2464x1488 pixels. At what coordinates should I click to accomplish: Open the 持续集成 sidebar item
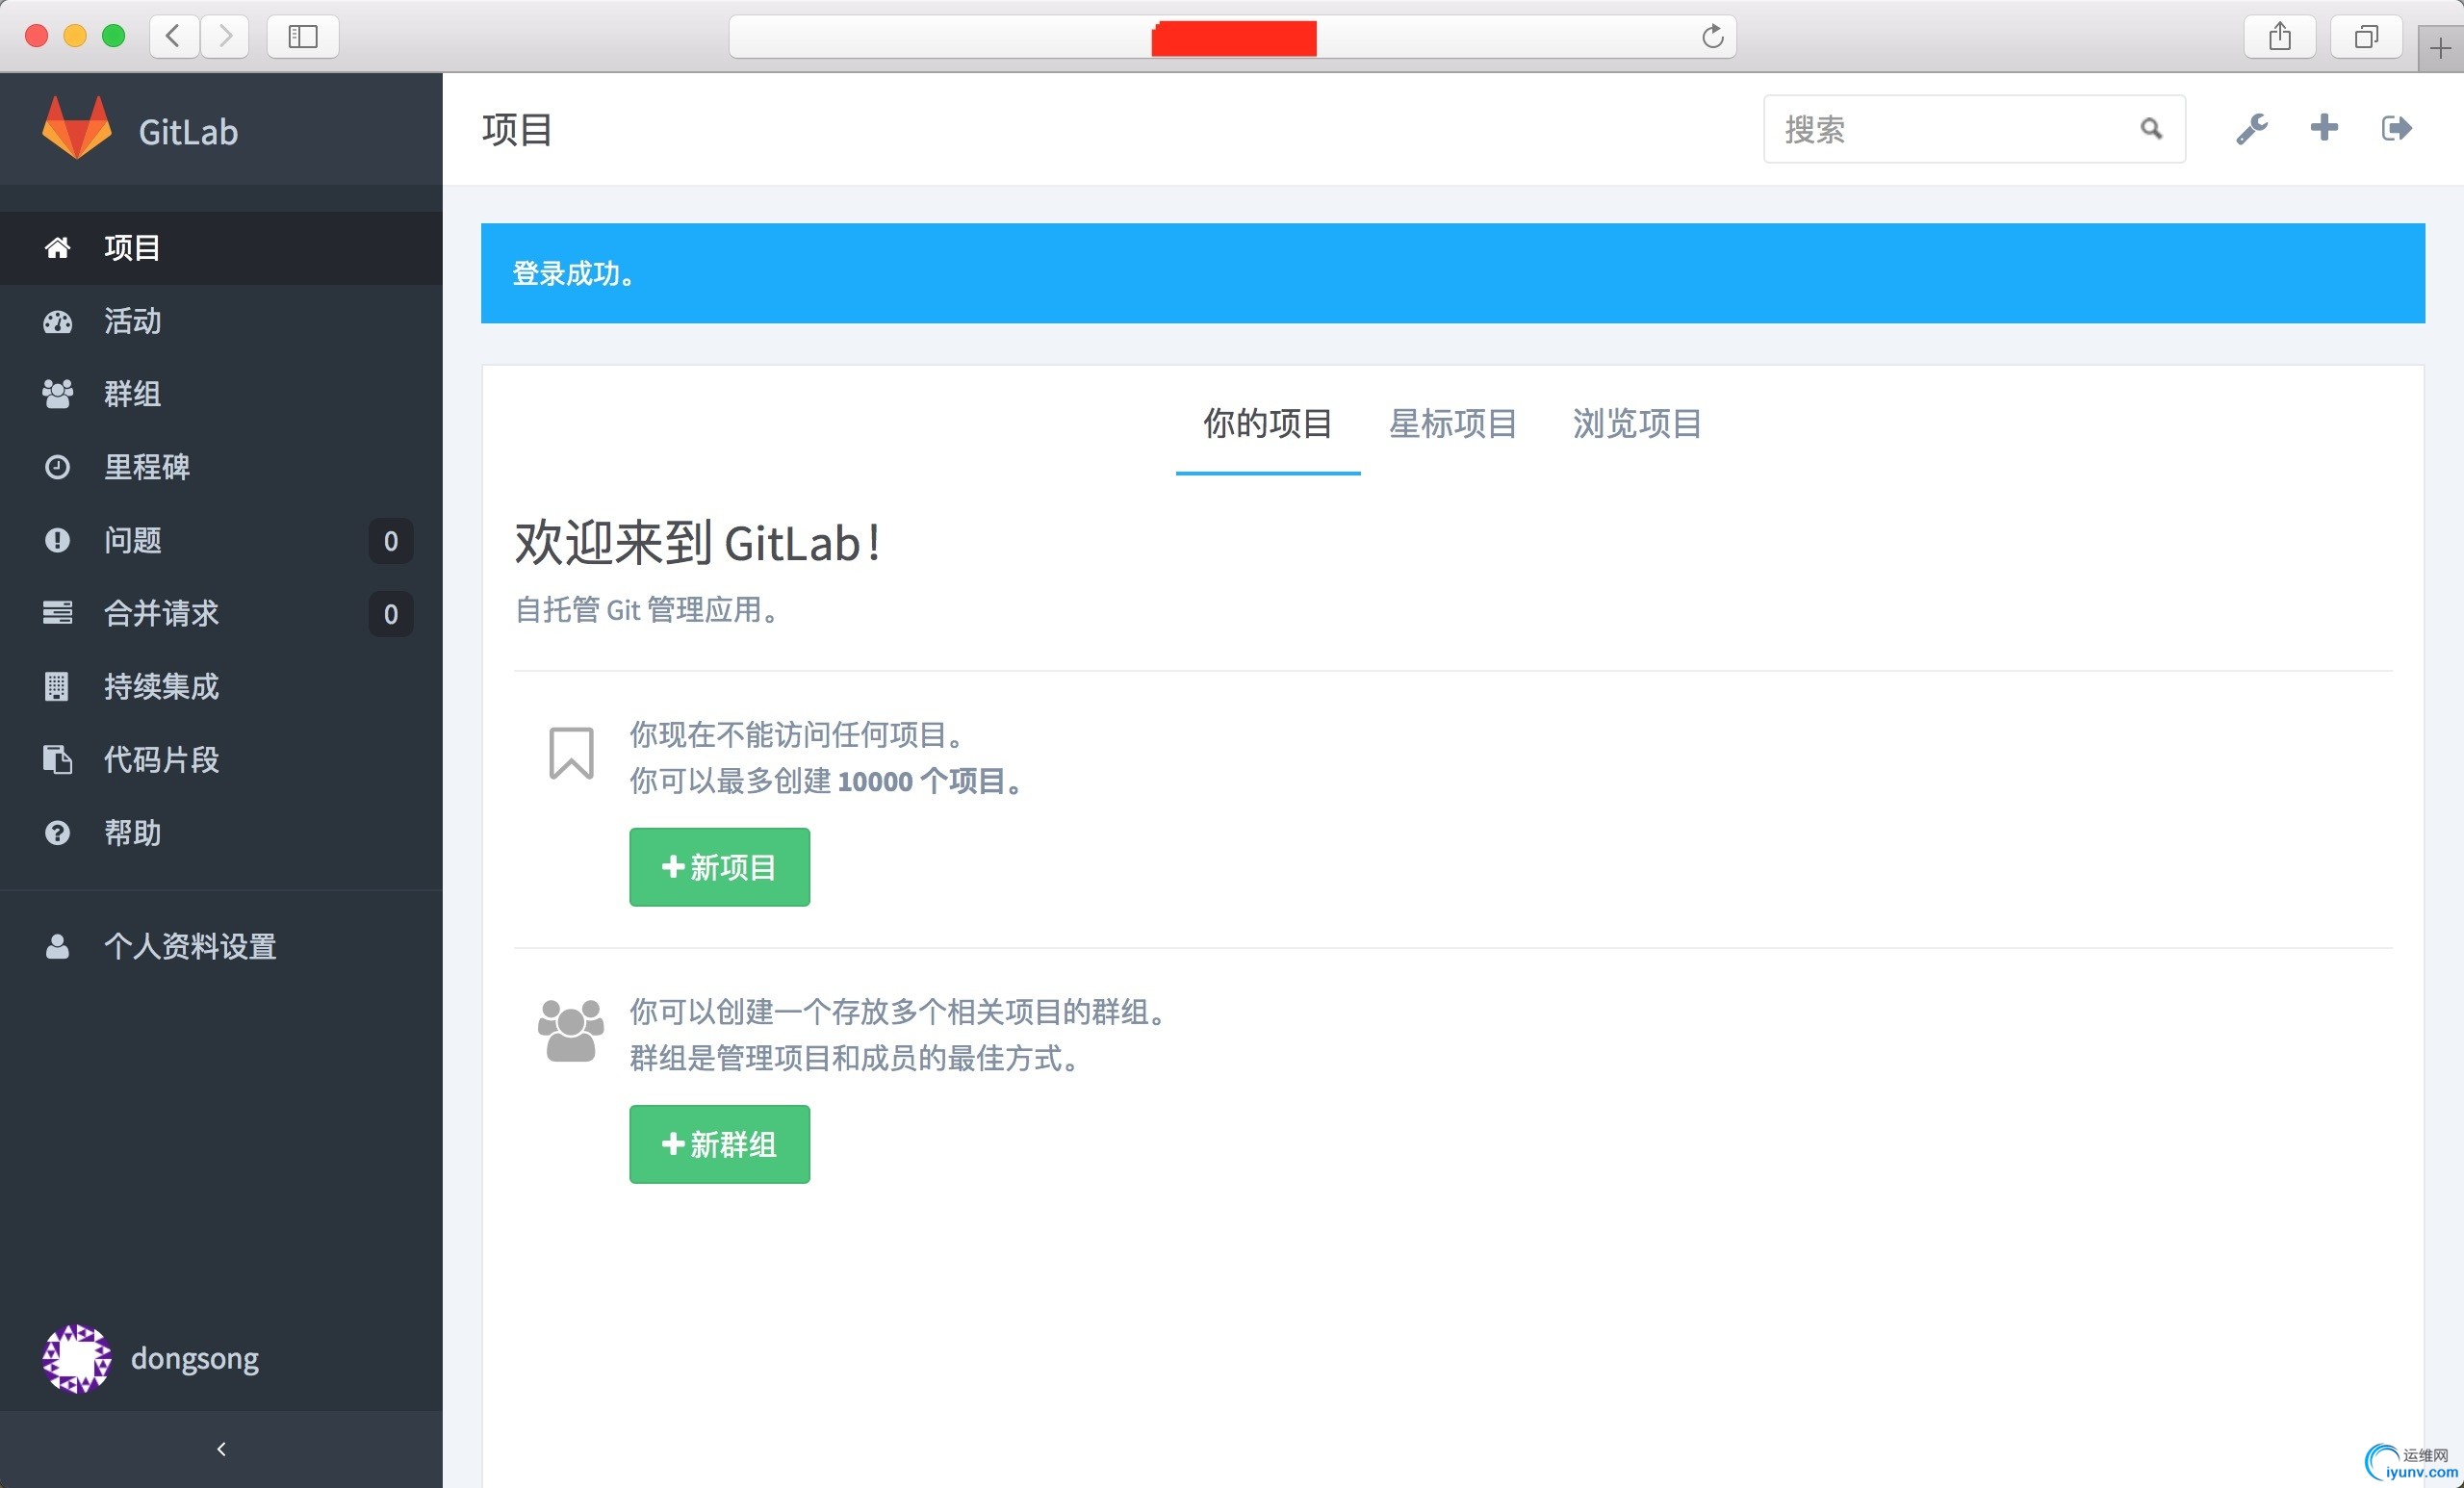point(221,686)
